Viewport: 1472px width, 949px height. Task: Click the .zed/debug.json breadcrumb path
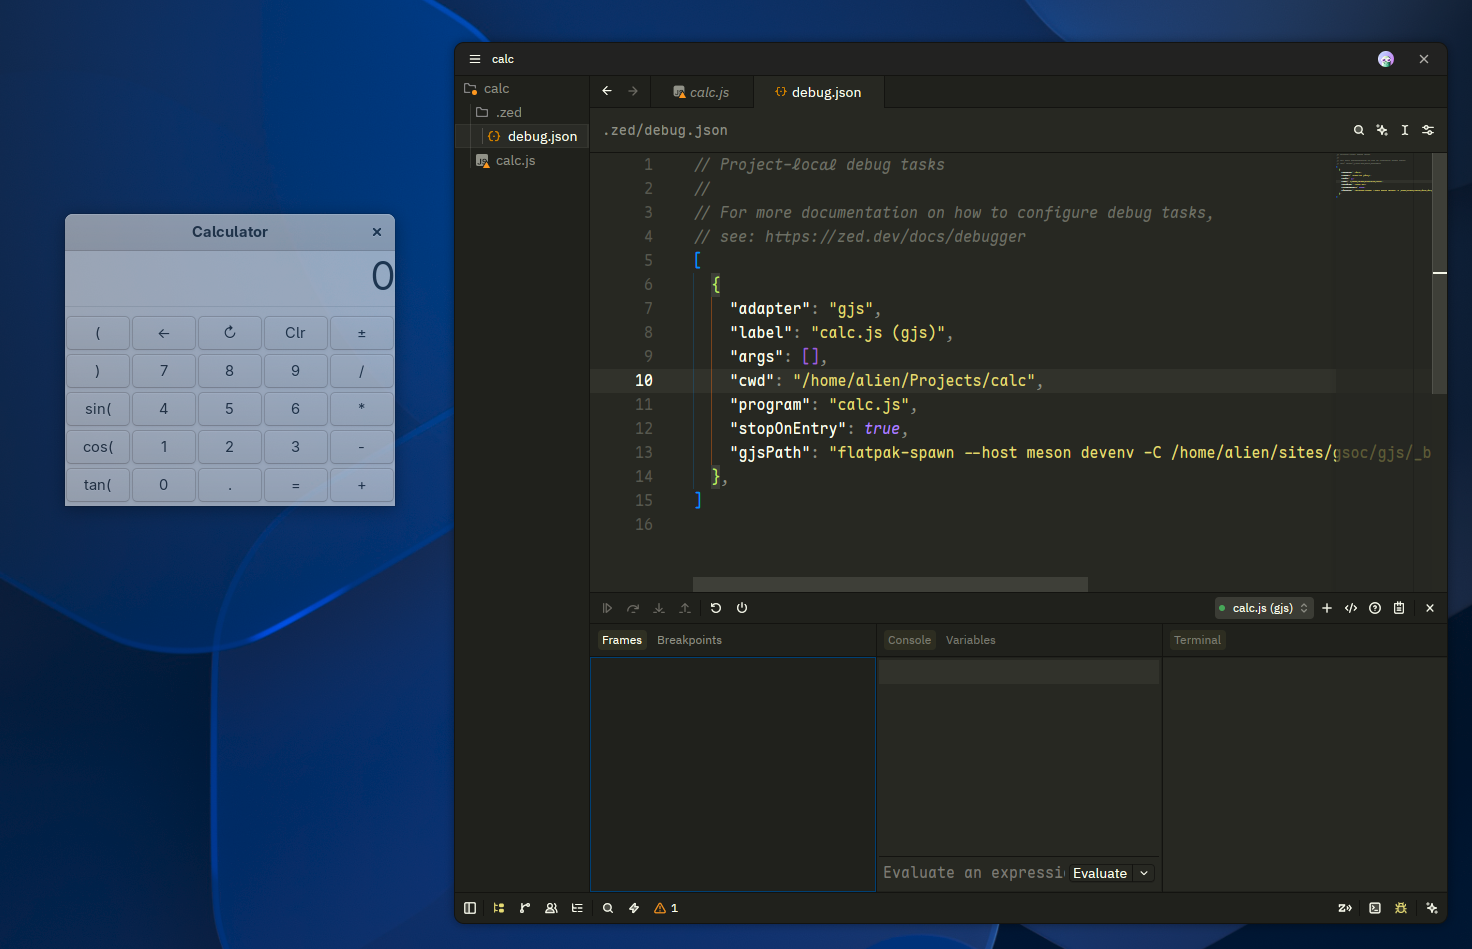(665, 130)
